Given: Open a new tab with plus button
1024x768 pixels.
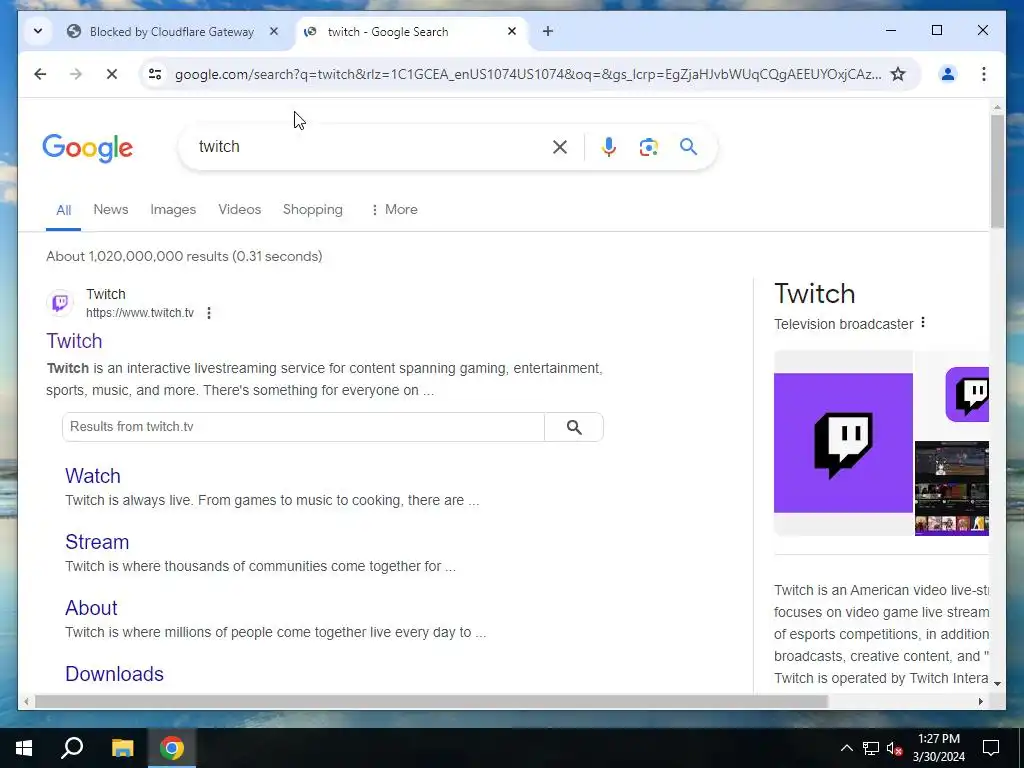Looking at the screenshot, I should [x=548, y=31].
